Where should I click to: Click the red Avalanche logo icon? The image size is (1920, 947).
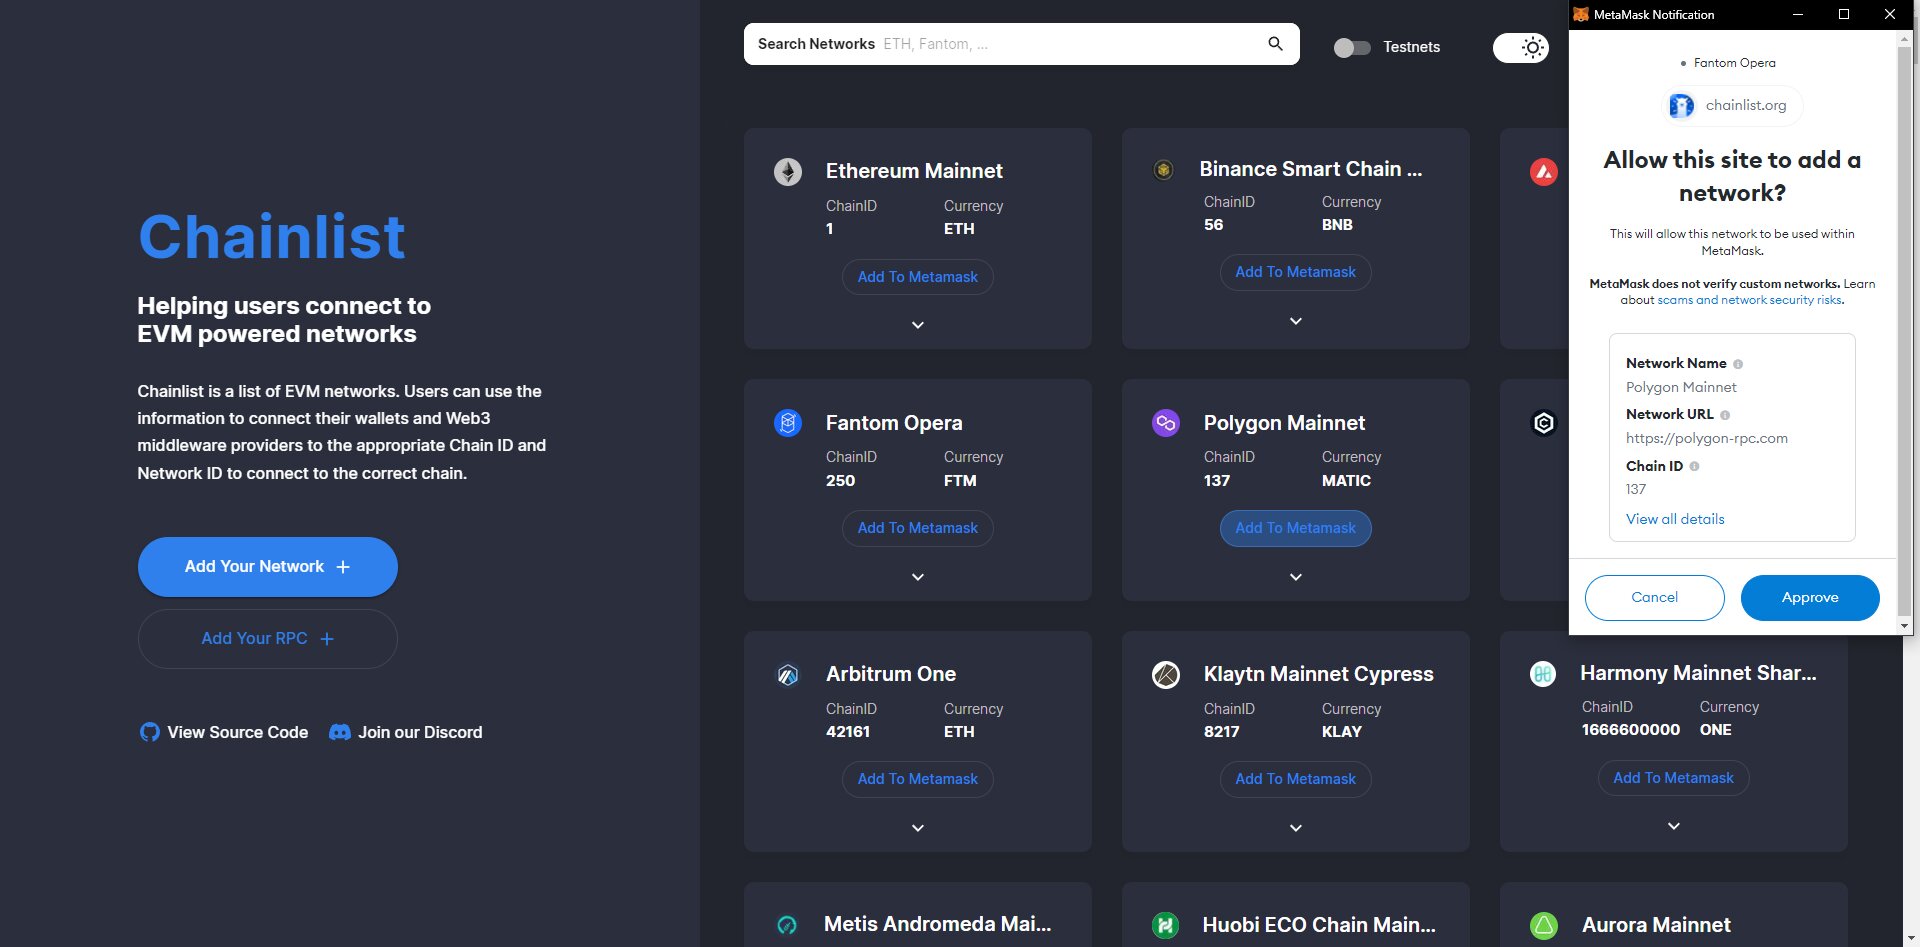(1544, 172)
